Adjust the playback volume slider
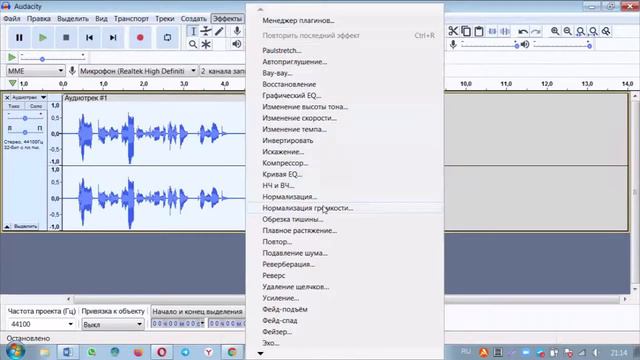This screenshot has width=640, height=360. 562,45
